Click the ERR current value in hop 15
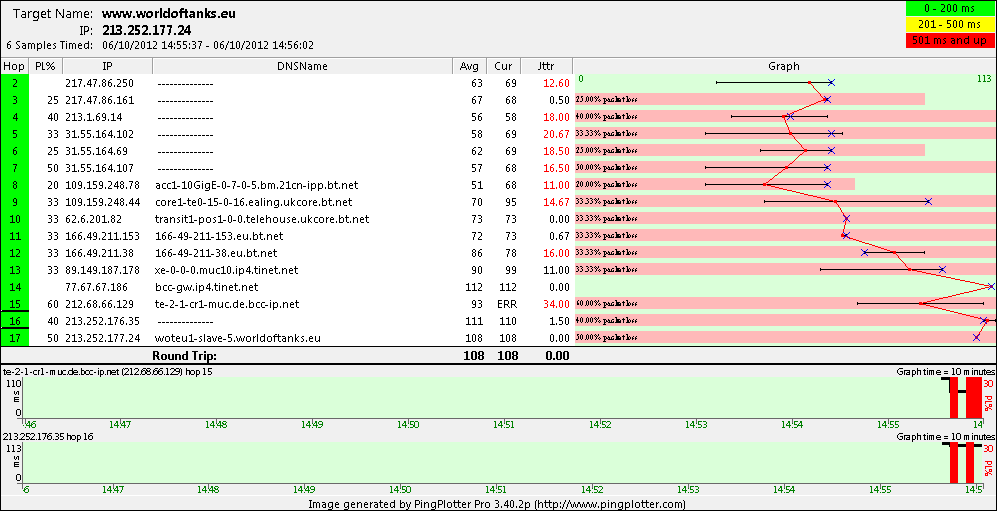Image resolution: width=997 pixels, height=511 pixels. 509,304
